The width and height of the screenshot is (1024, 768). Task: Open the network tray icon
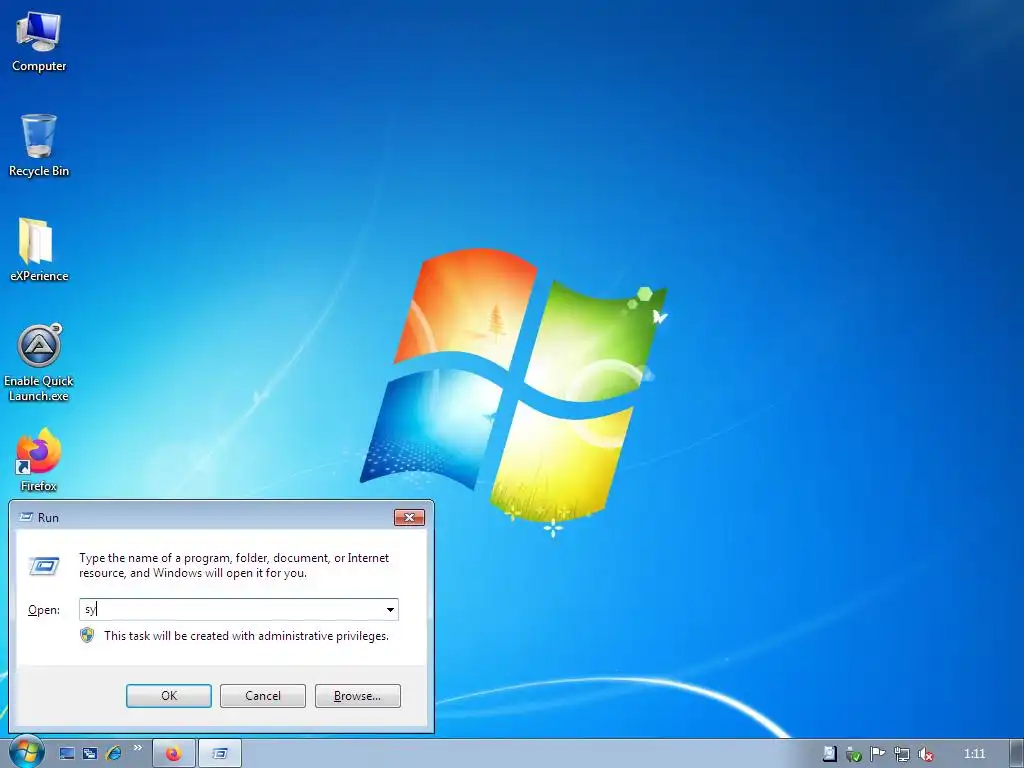(902, 754)
